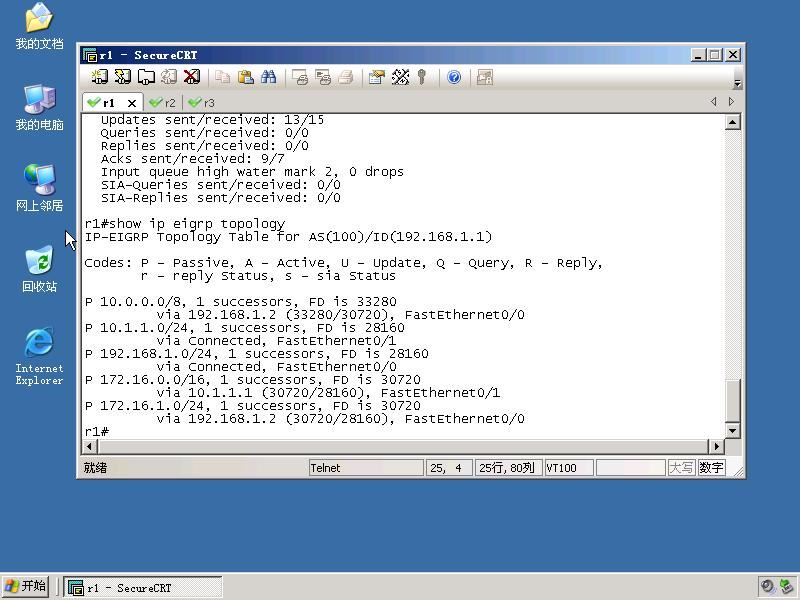The width and height of the screenshot is (800, 600).
Task: Click the Keymap Editor icon
Action: [401, 77]
